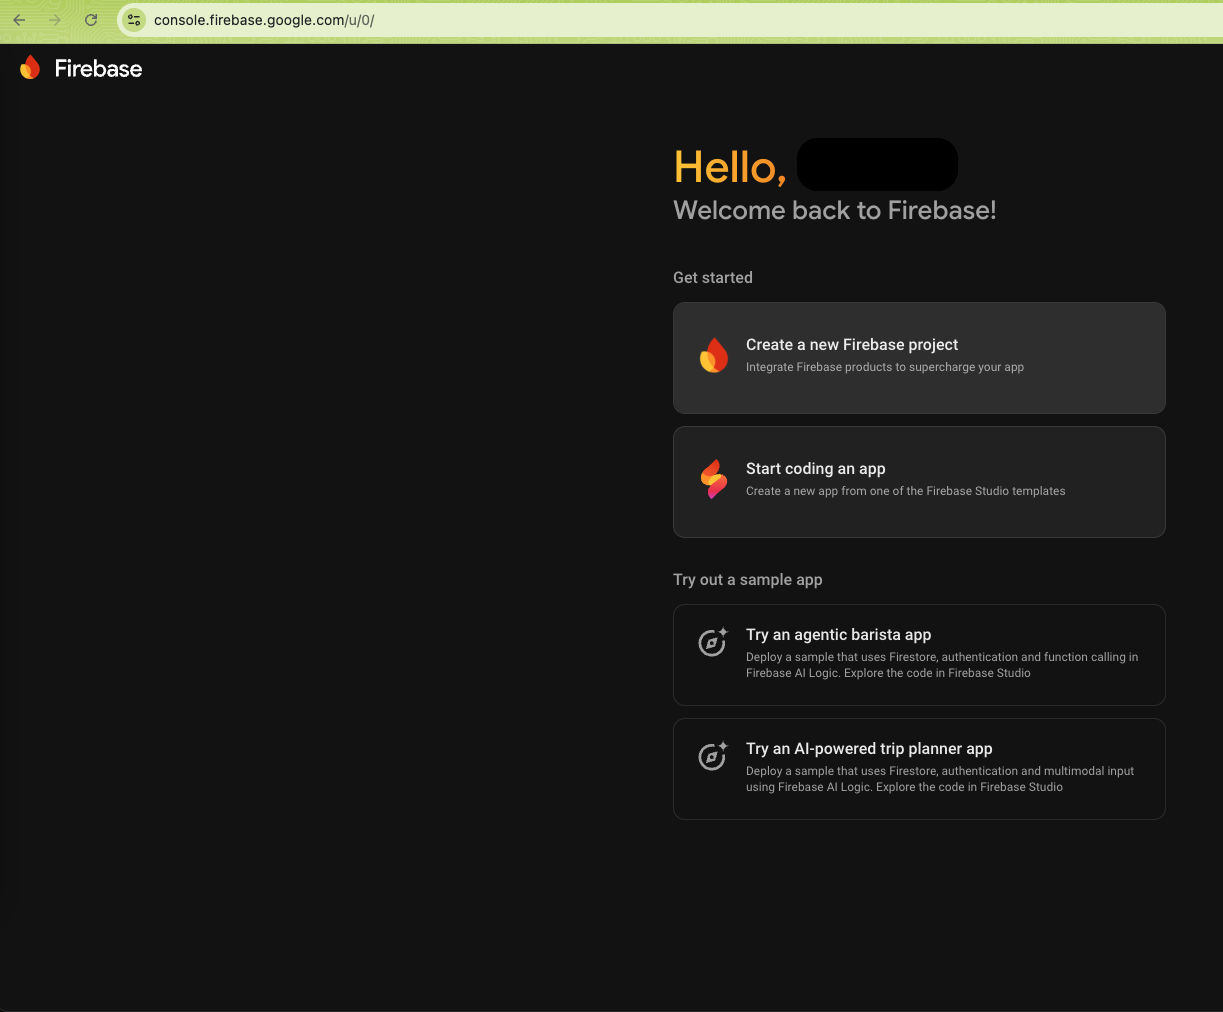Viewport: 1223px width, 1012px height.
Task: Open site information icon in address bar
Action: (134, 20)
